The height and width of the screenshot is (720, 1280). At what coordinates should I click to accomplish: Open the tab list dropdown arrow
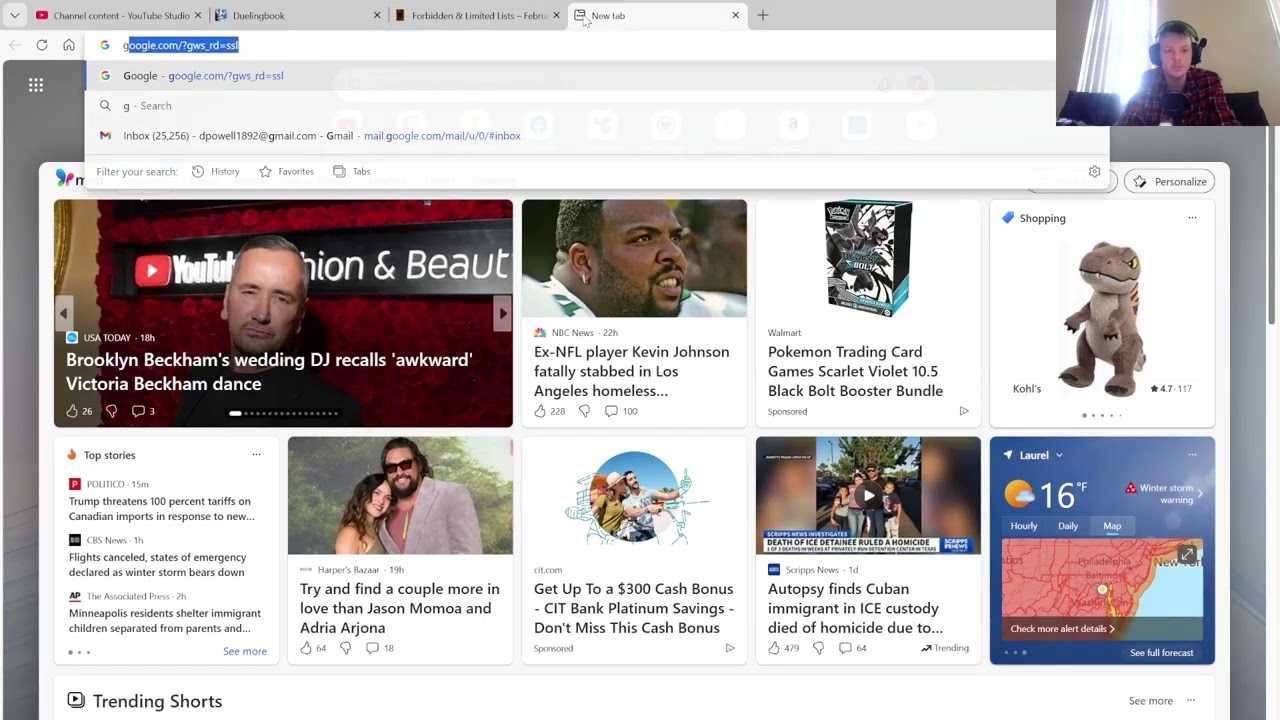[x=14, y=15]
